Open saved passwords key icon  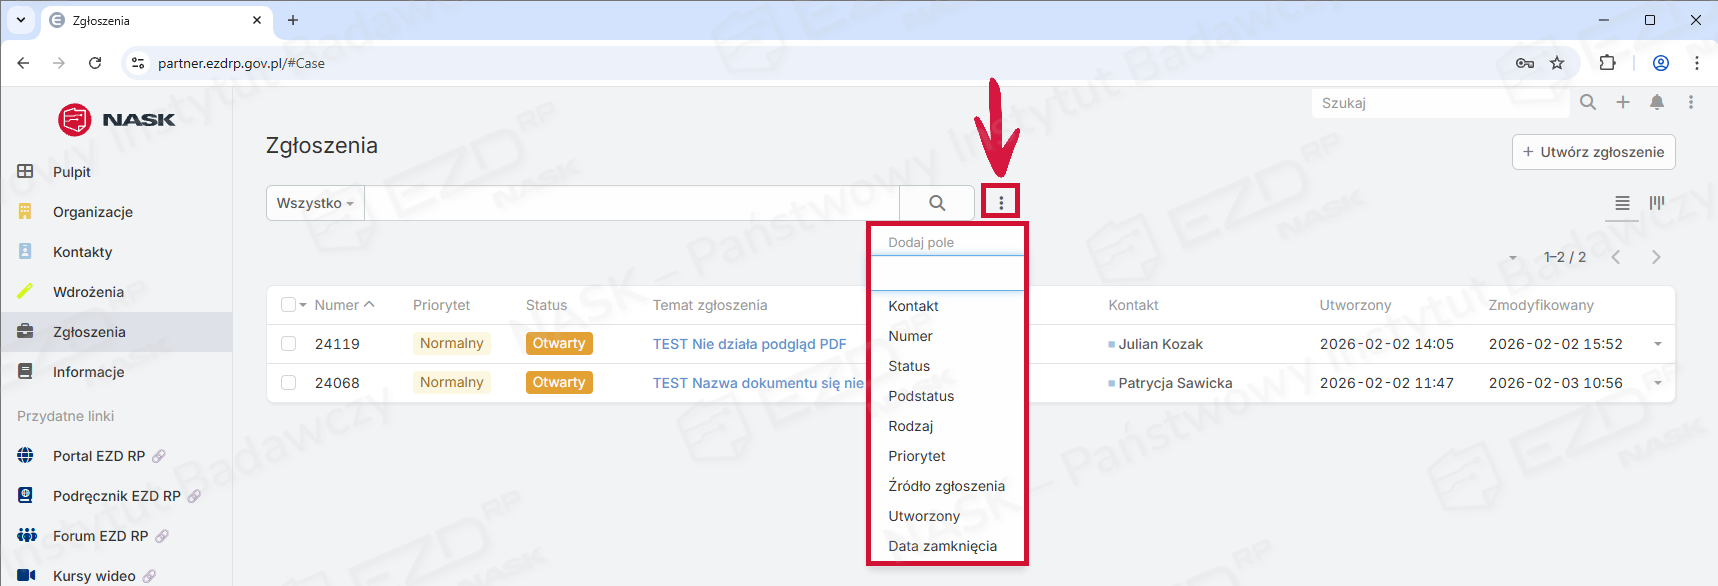point(1525,63)
